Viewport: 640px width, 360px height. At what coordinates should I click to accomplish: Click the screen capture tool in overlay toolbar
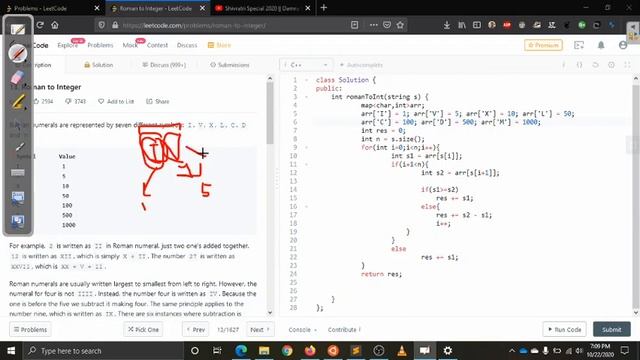[x=18, y=198]
